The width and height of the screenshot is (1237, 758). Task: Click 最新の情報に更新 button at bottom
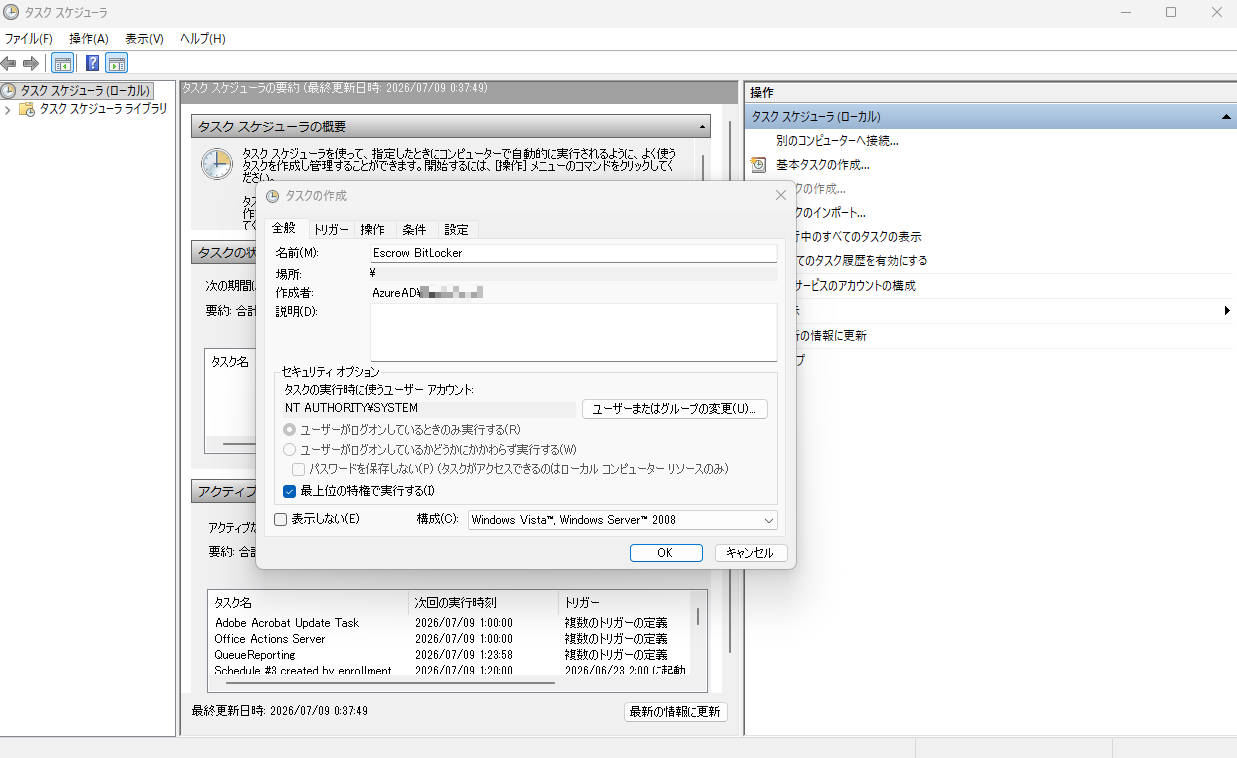coord(675,712)
